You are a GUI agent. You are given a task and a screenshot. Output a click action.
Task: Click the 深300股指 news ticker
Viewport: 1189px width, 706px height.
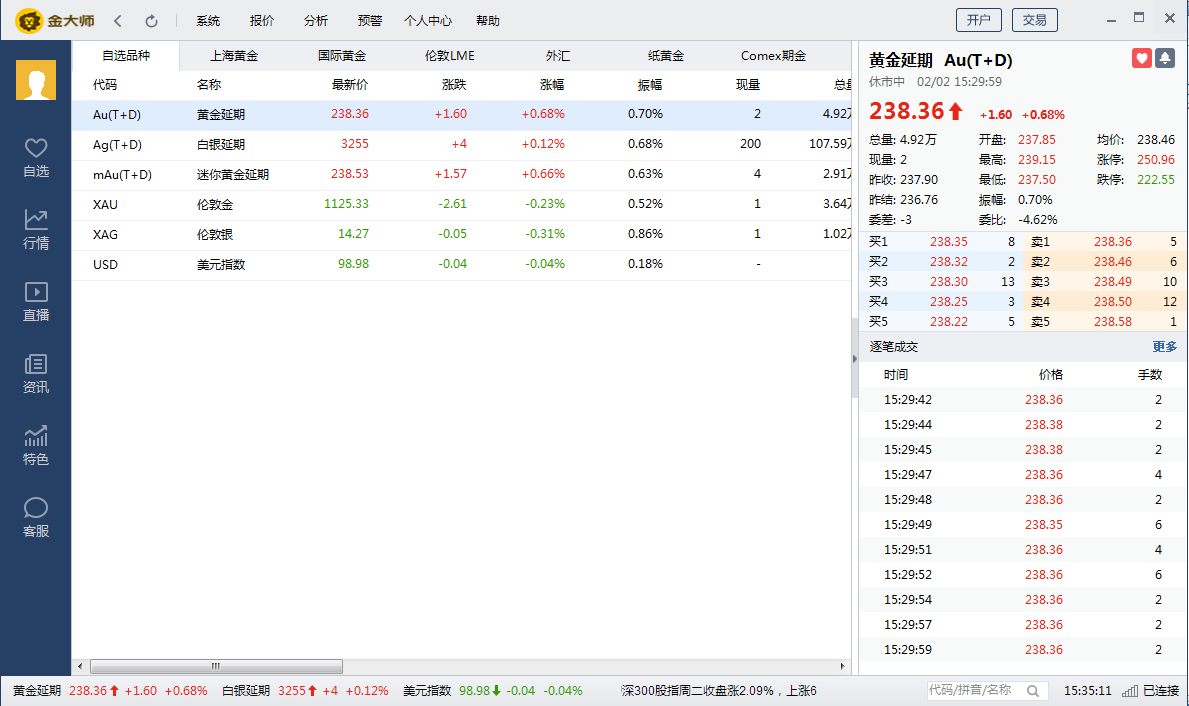click(x=719, y=691)
